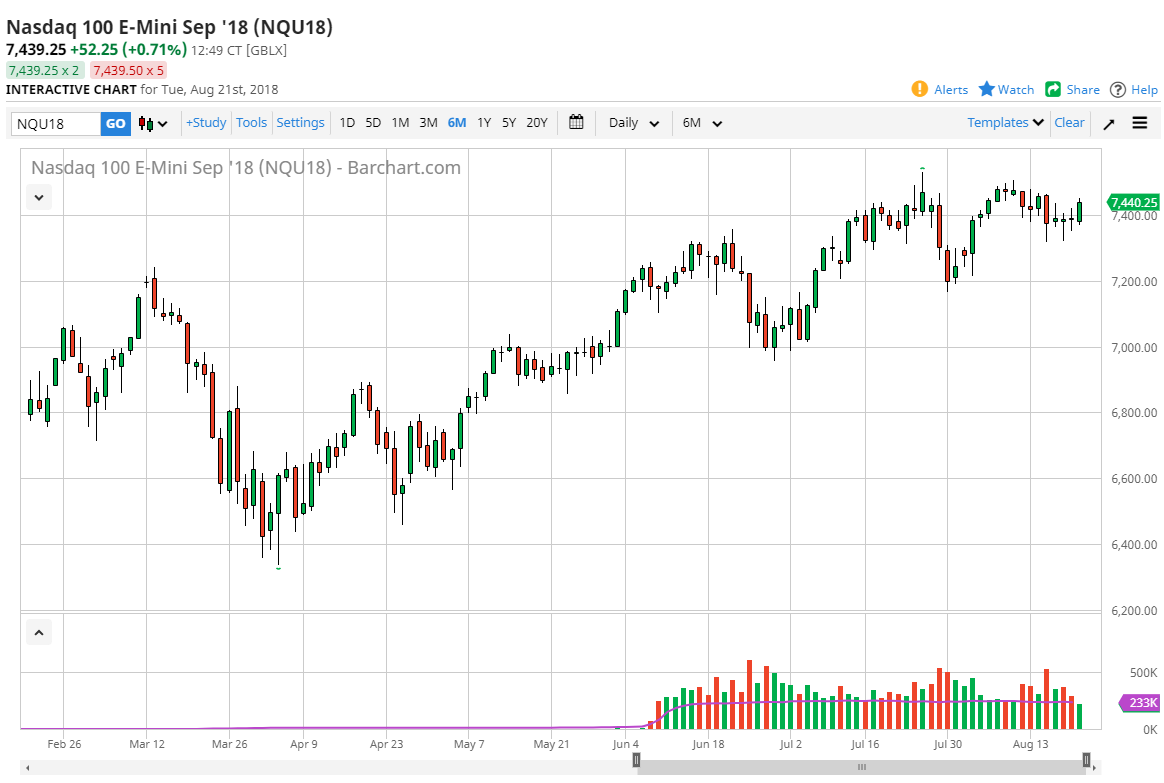
Task: Click the Alerts bell icon
Action: (x=920, y=89)
